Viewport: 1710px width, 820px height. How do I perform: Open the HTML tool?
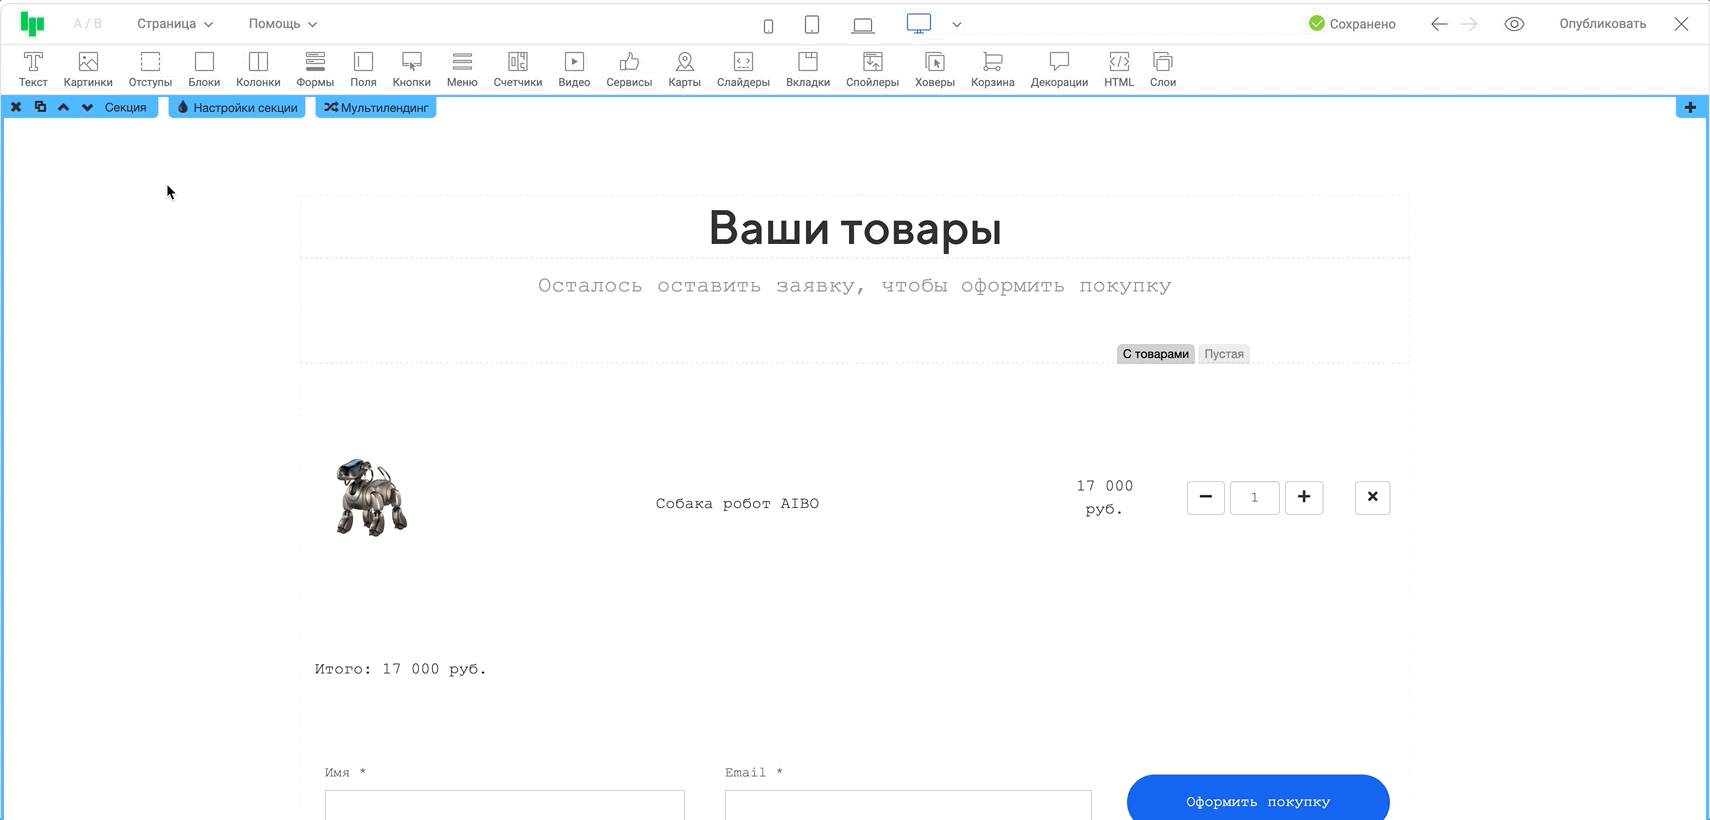tap(1119, 69)
